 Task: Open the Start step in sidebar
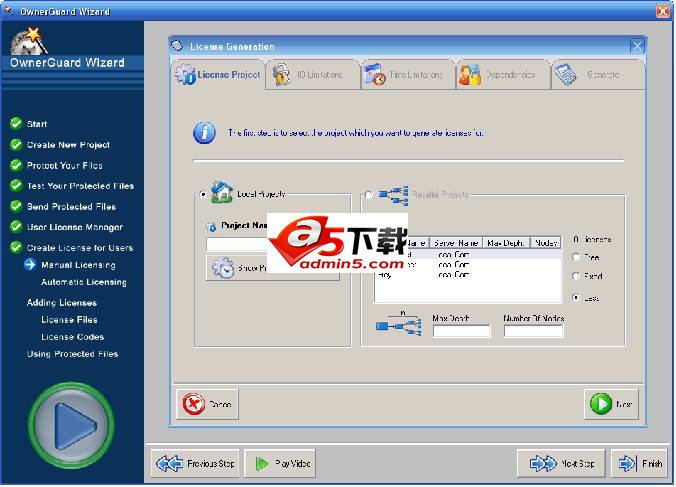tap(37, 124)
